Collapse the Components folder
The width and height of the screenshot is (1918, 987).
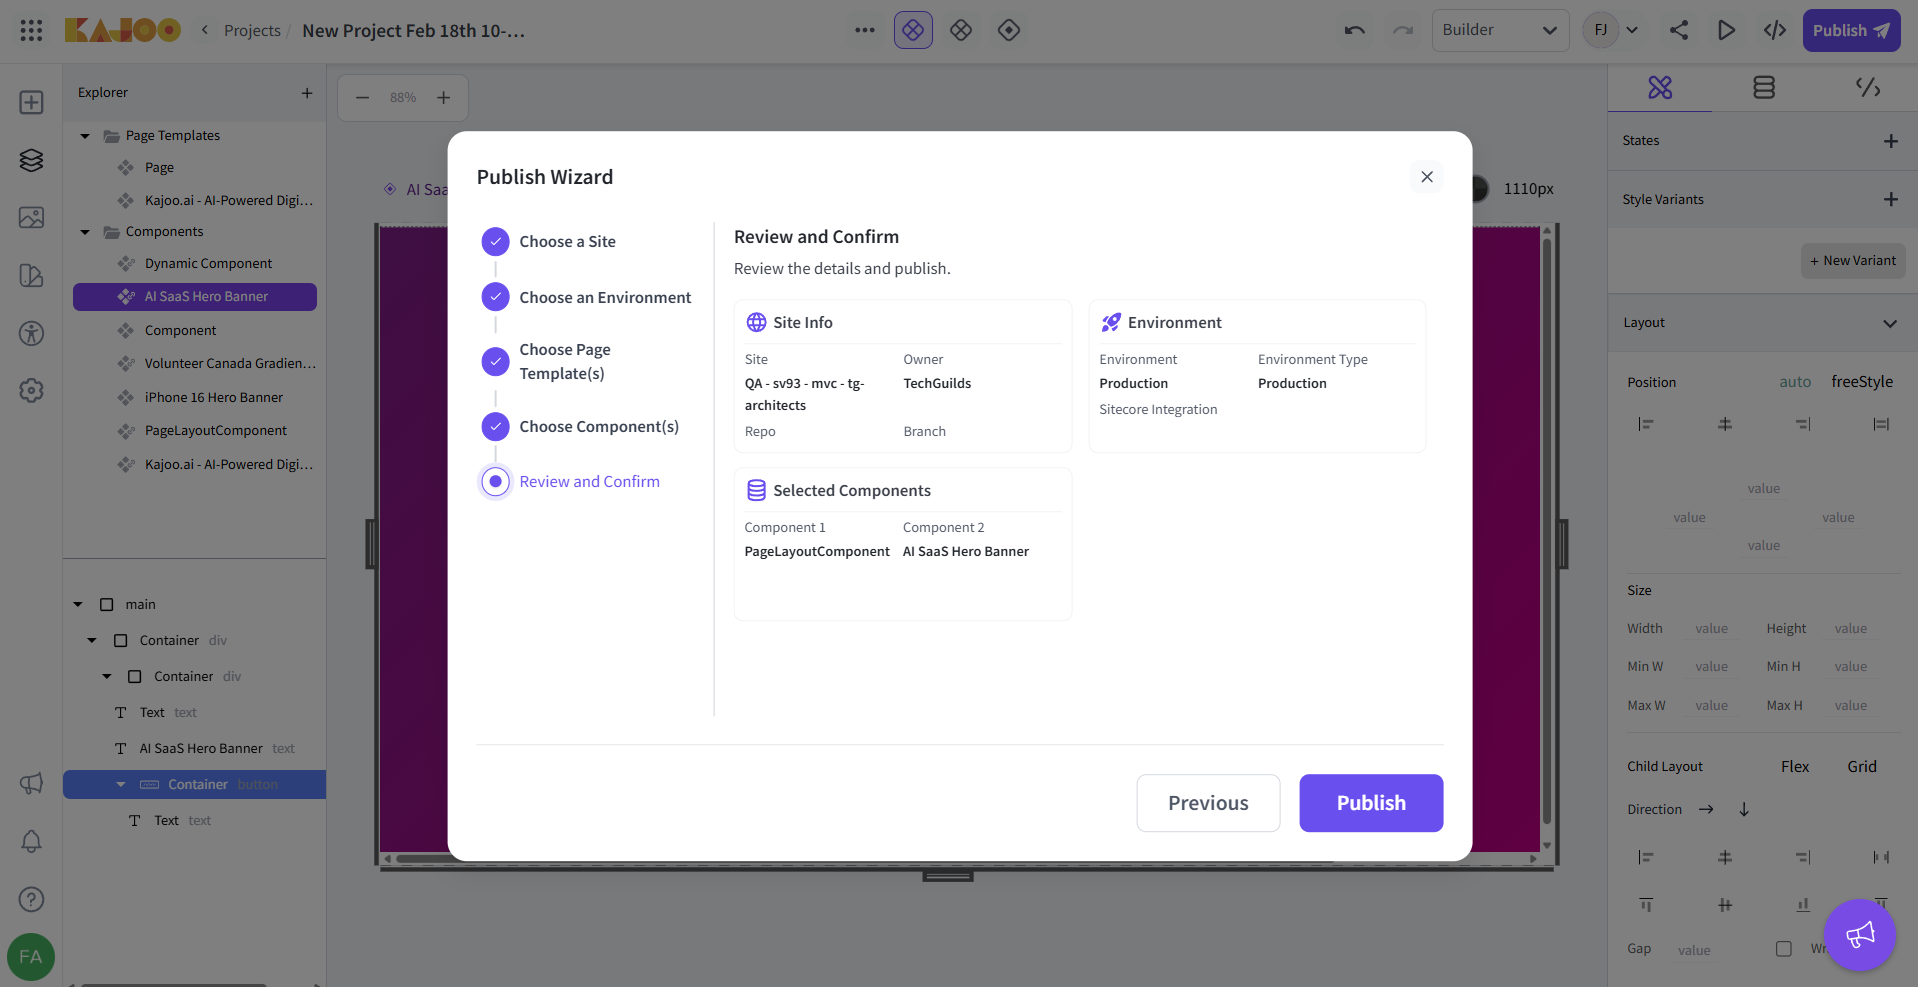click(85, 232)
